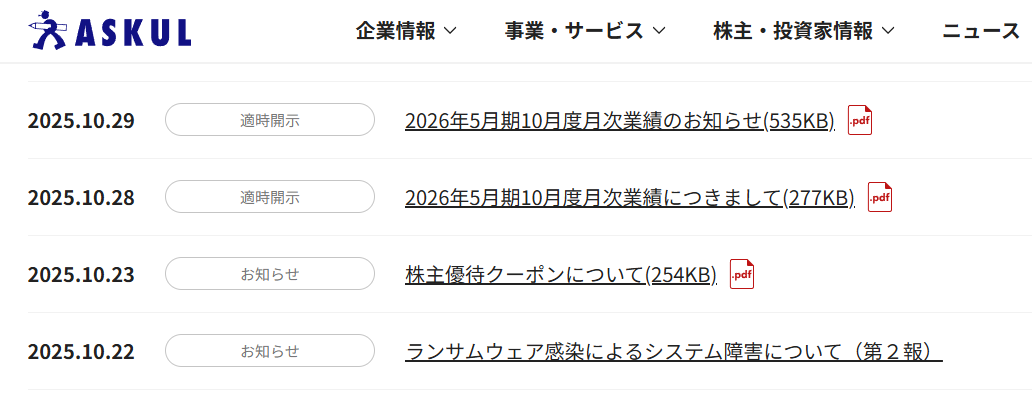Open 2026年5月期10月度月次業績のお知らせ link
The width and height of the screenshot is (1032, 401).
(619, 121)
